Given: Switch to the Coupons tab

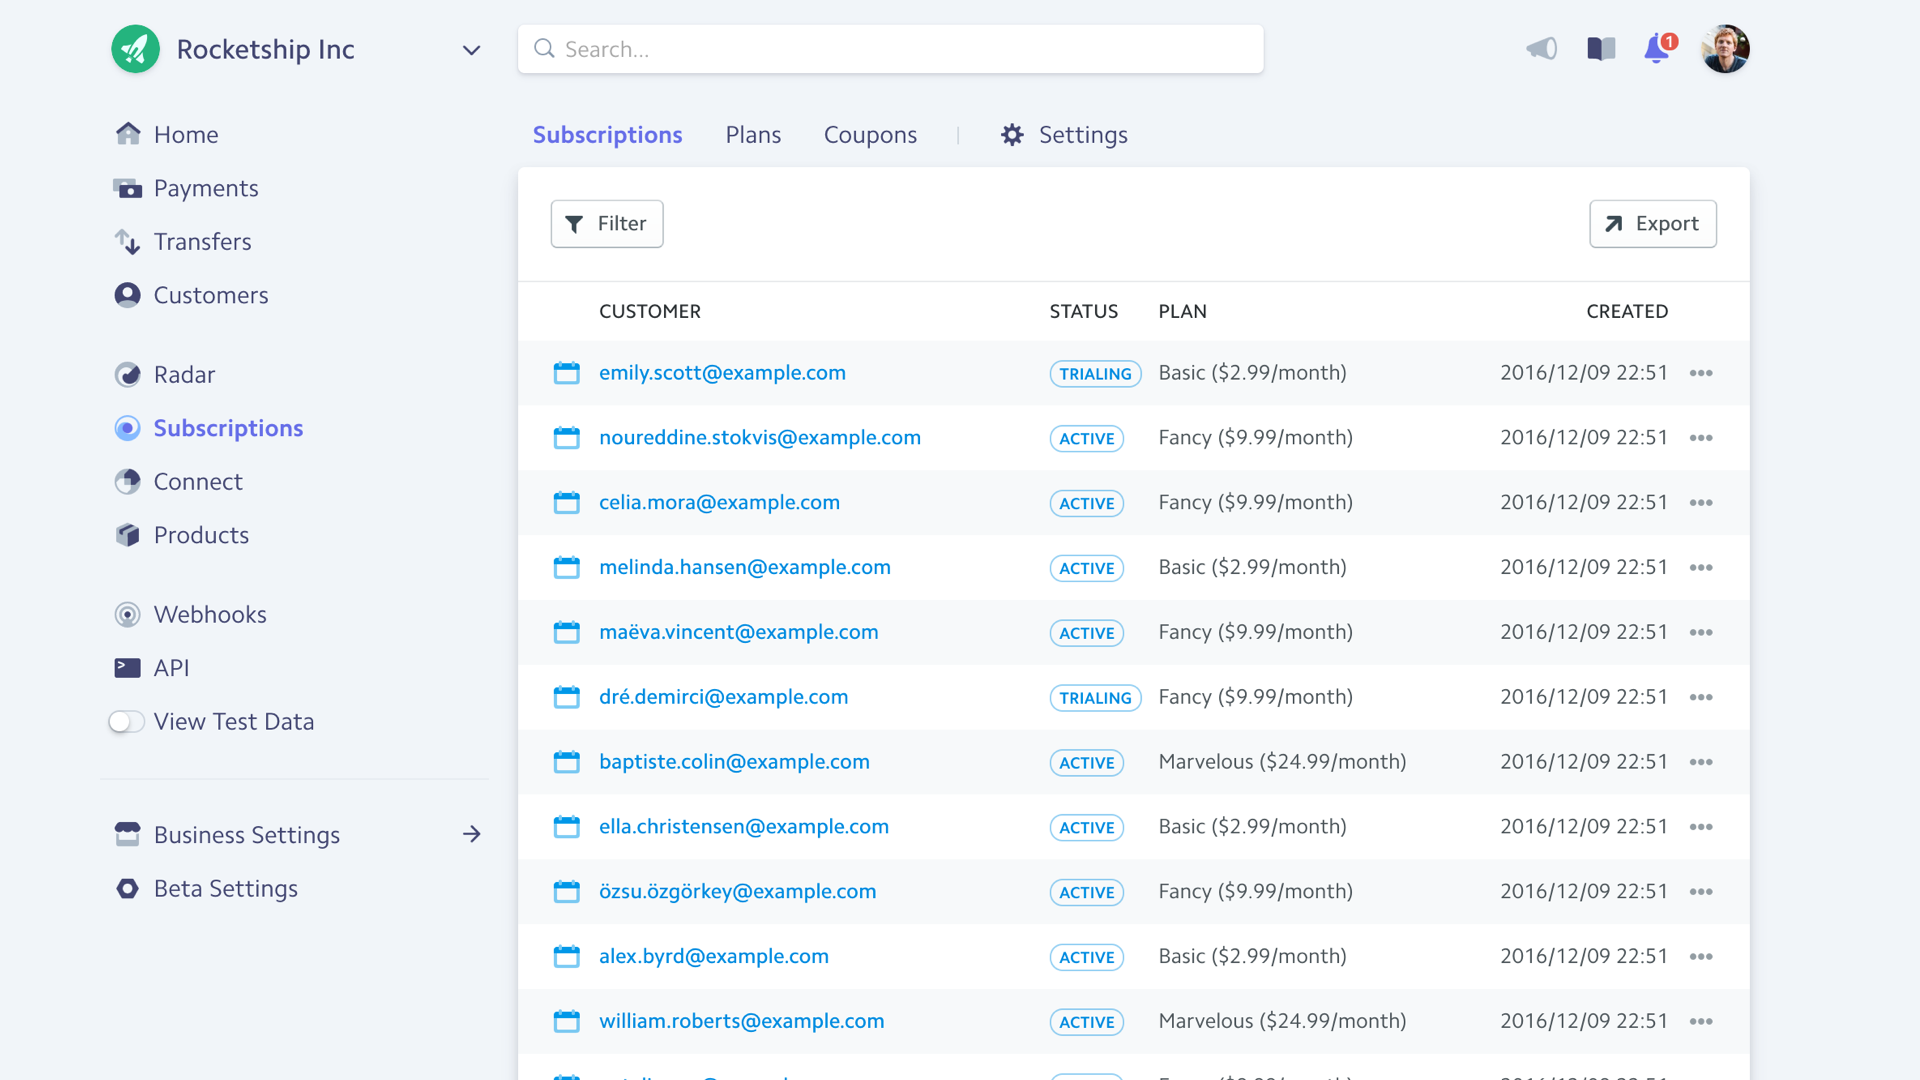Looking at the screenshot, I should tap(870, 135).
